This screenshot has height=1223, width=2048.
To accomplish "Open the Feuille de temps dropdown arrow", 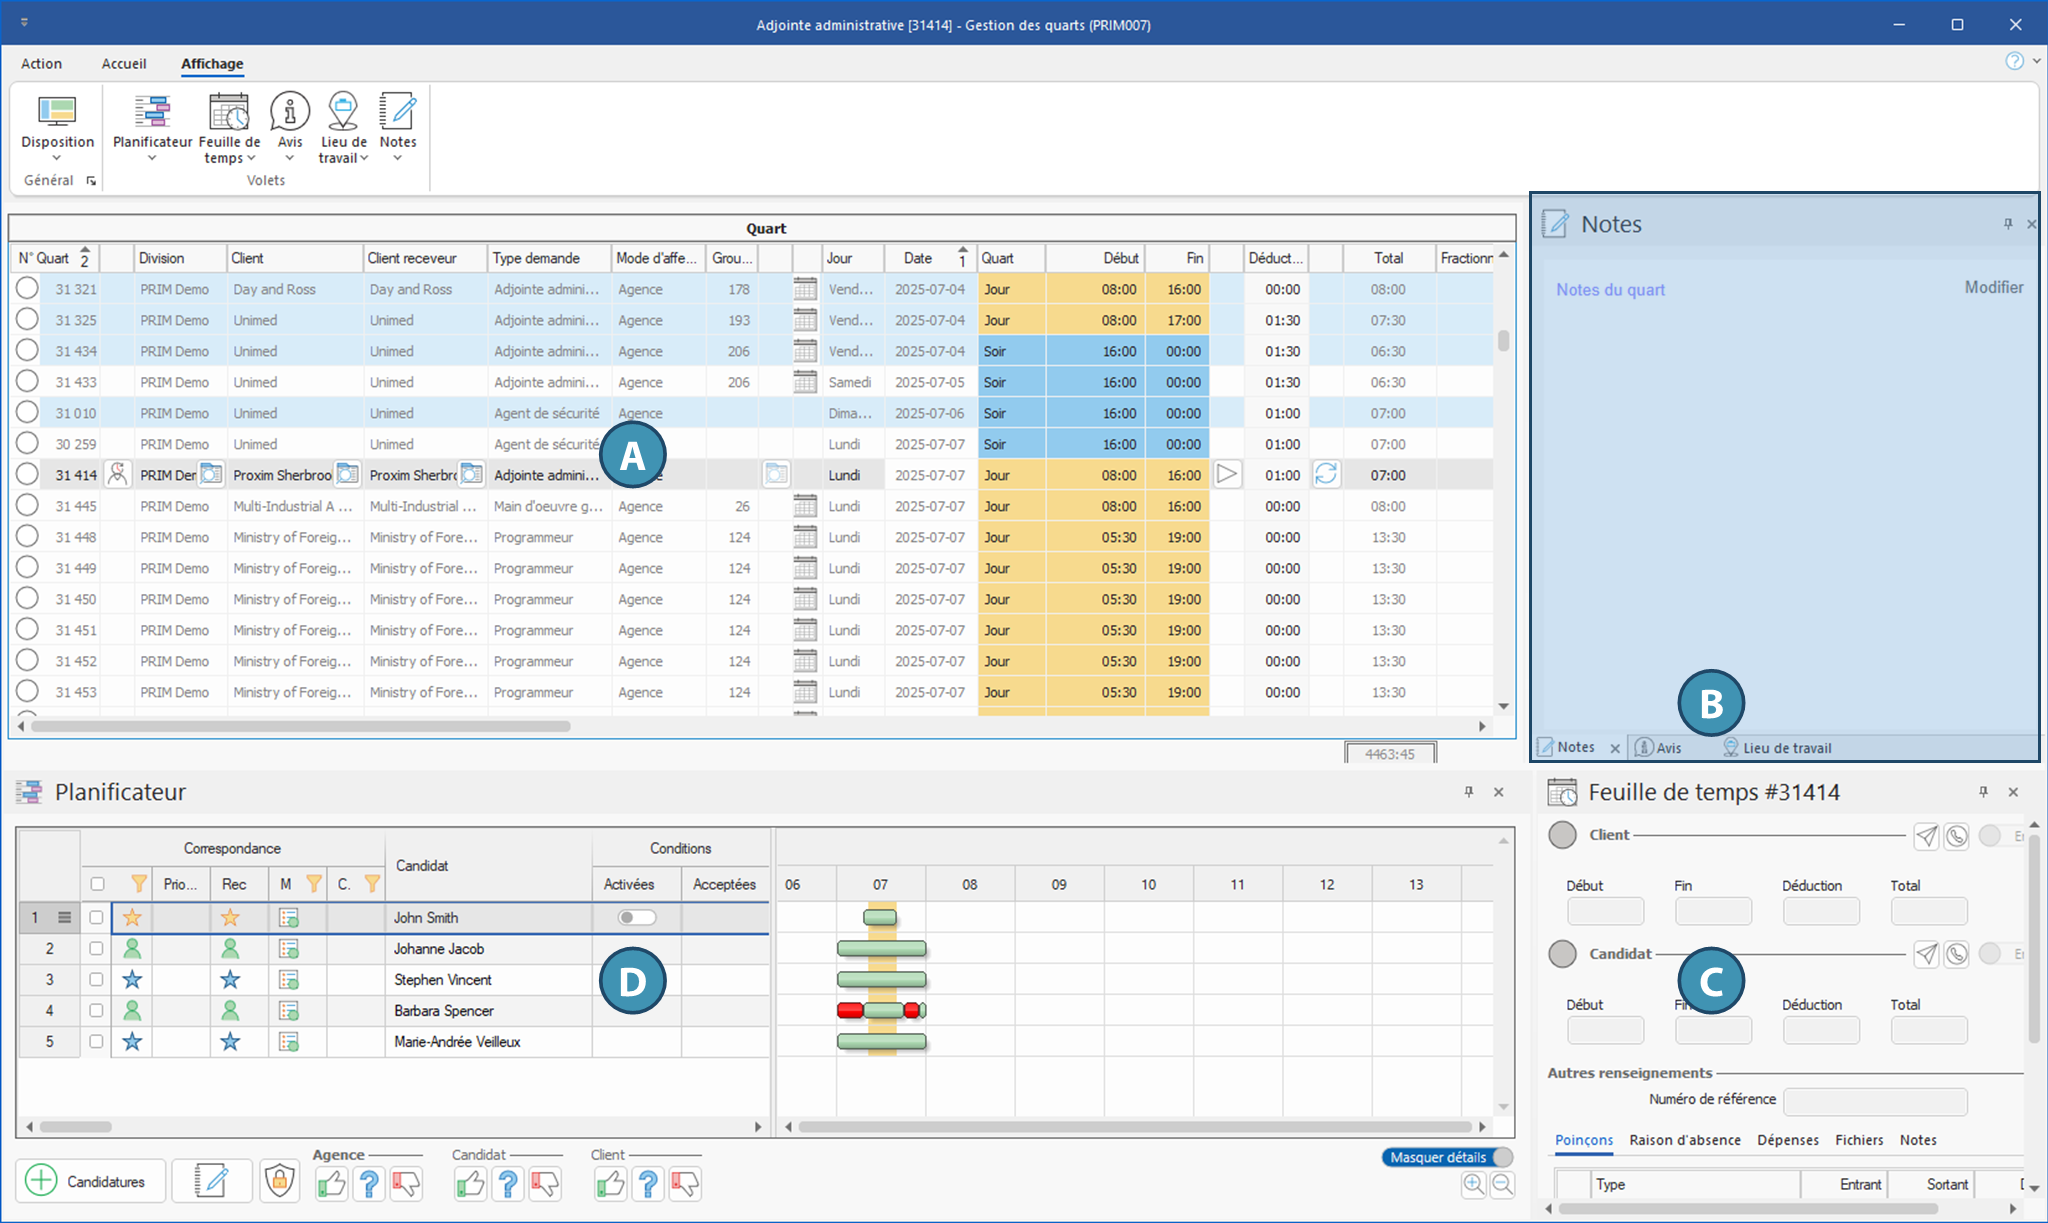I will (x=251, y=158).
